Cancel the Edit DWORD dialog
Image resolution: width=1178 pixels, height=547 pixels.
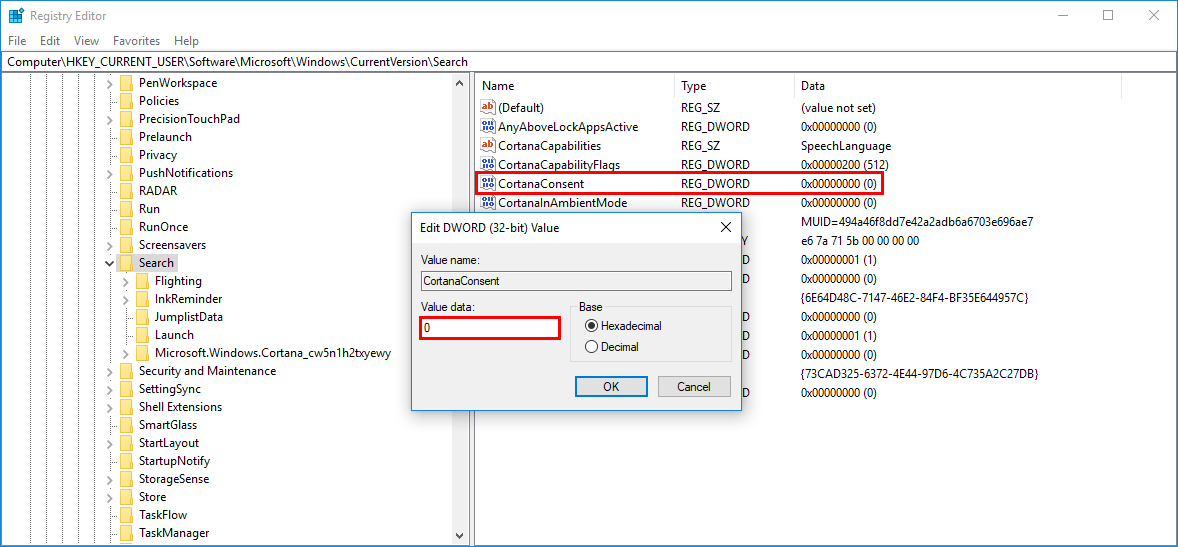694,386
